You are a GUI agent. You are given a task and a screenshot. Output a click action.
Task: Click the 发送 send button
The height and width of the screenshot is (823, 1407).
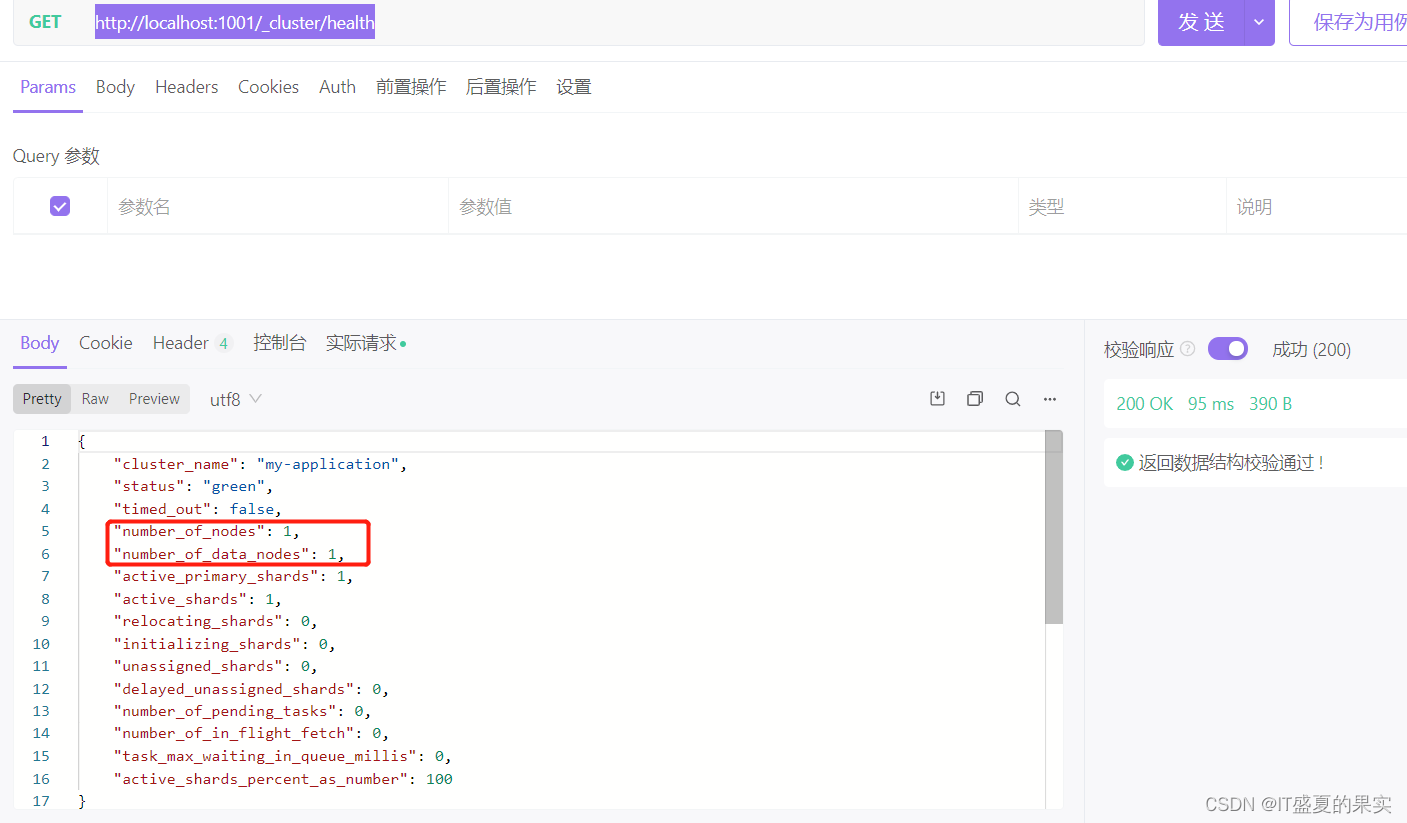pyautogui.click(x=1201, y=22)
